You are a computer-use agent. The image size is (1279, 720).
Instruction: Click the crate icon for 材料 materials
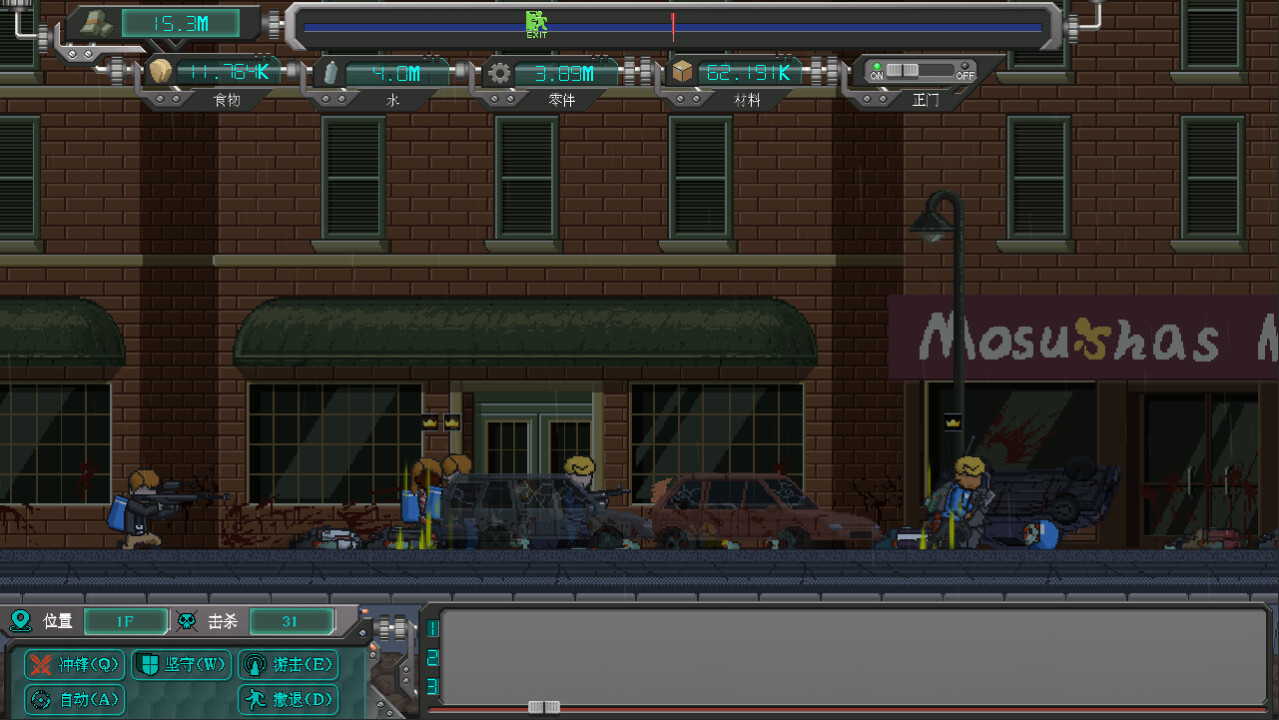point(685,72)
